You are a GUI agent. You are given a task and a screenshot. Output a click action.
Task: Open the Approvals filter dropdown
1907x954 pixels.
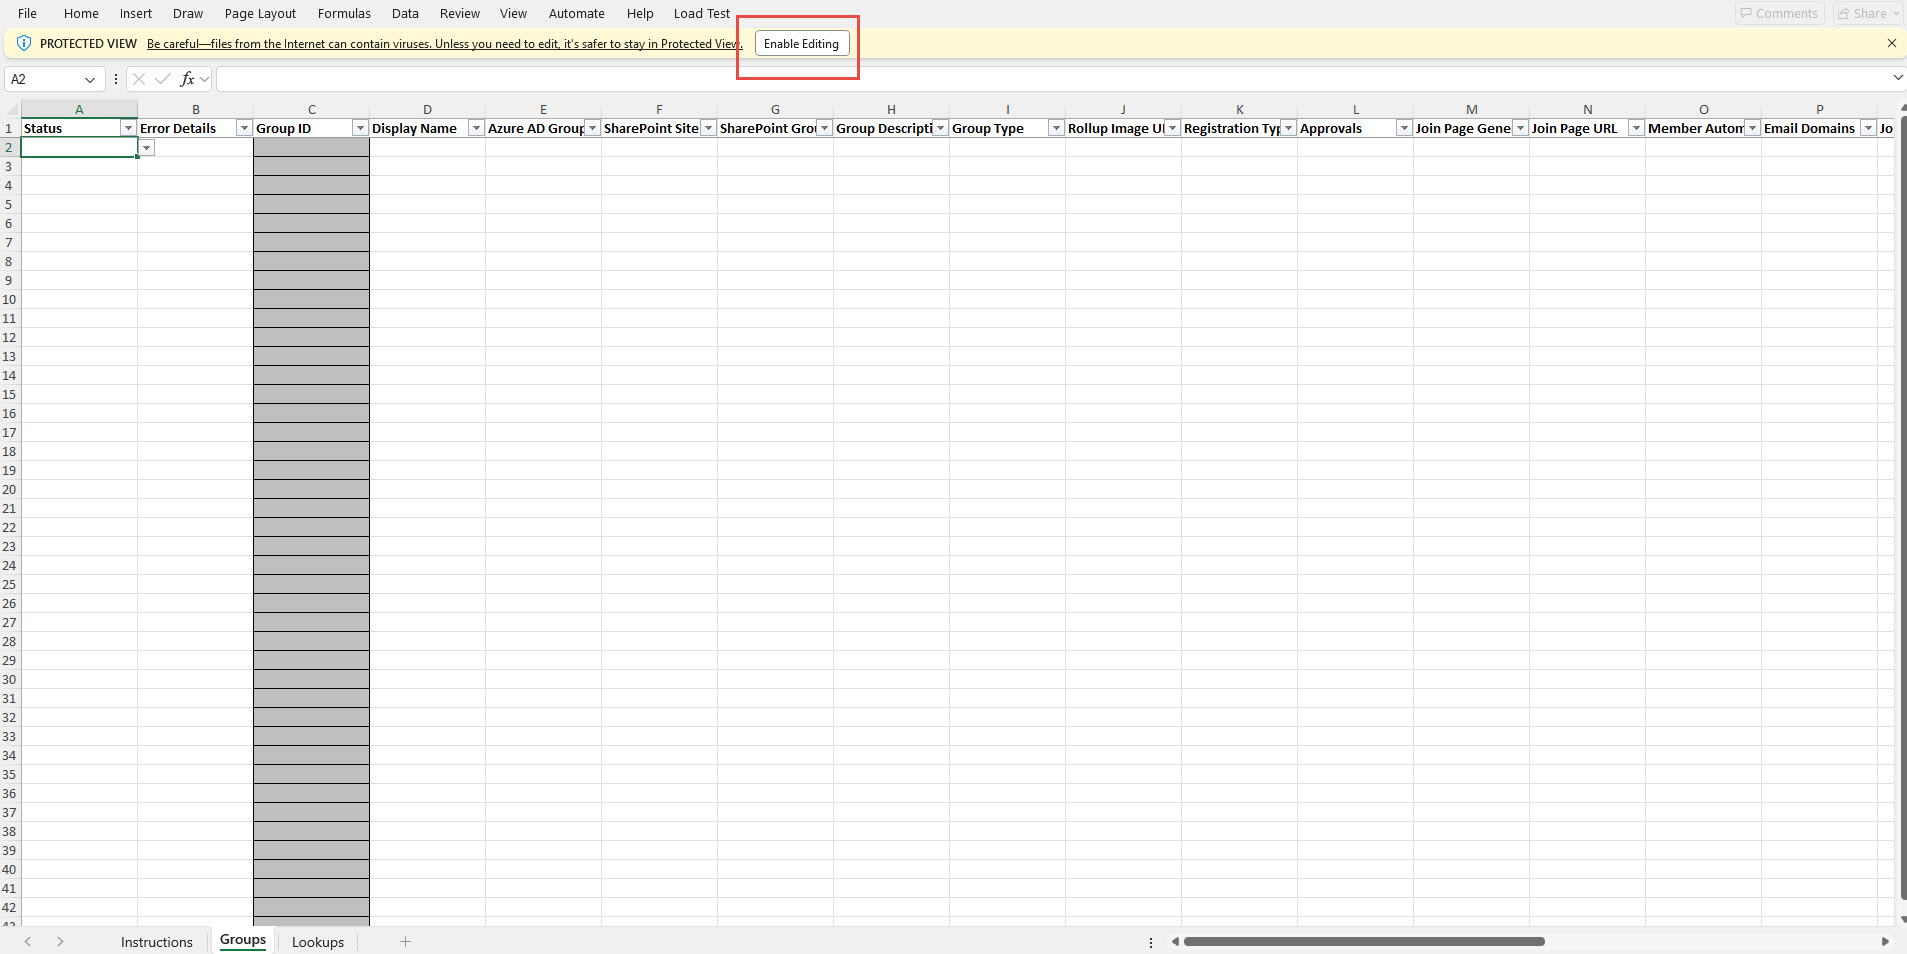click(x=1404, y=128)
